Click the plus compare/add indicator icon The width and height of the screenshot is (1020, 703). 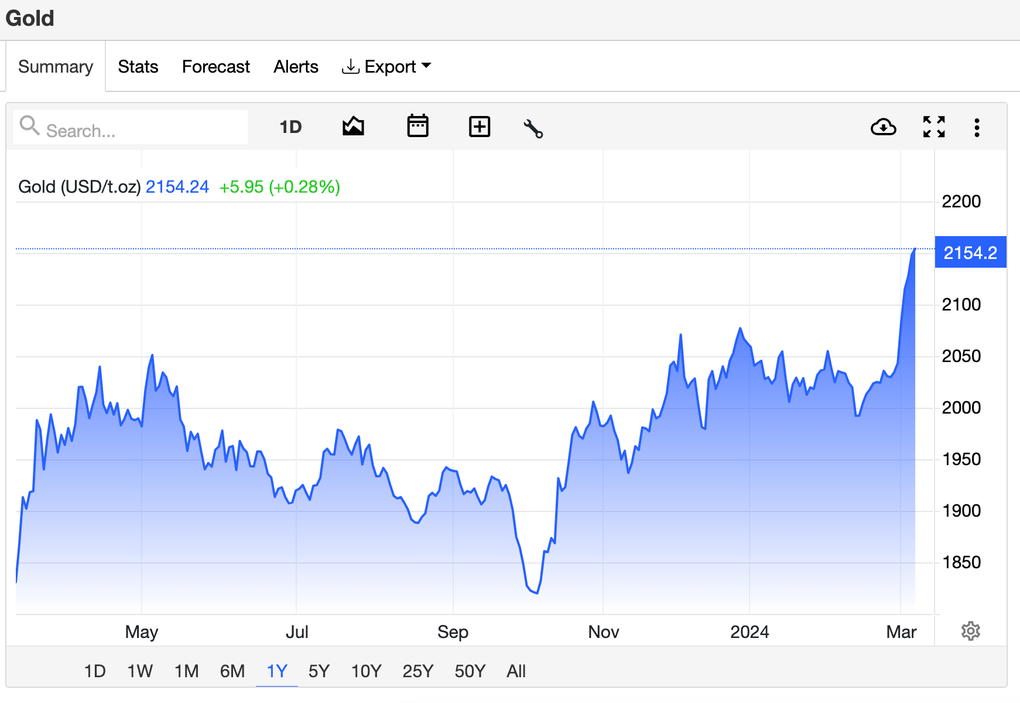(480, 127)
